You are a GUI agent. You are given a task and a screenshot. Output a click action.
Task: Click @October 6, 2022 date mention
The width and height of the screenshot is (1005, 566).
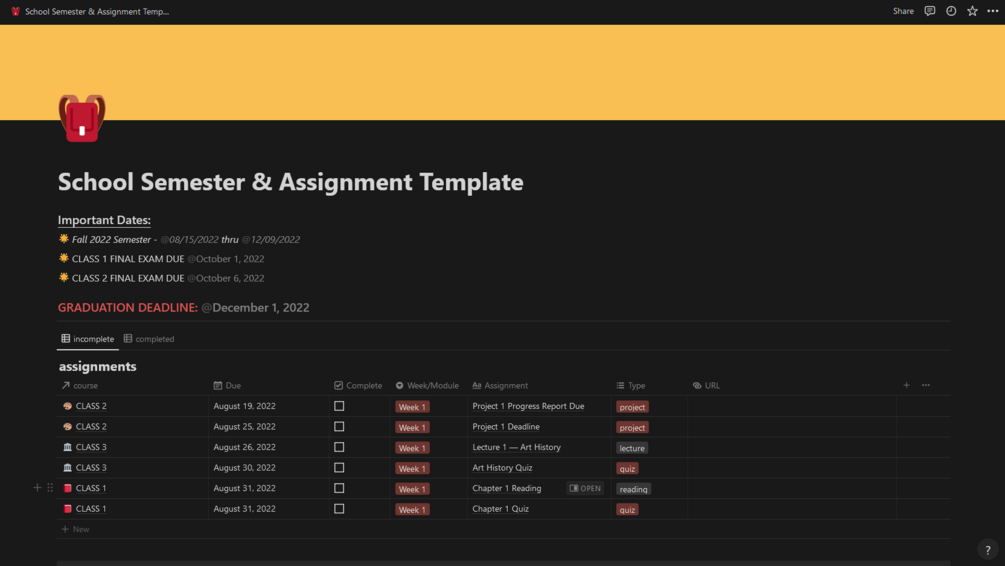pos(226,278)
